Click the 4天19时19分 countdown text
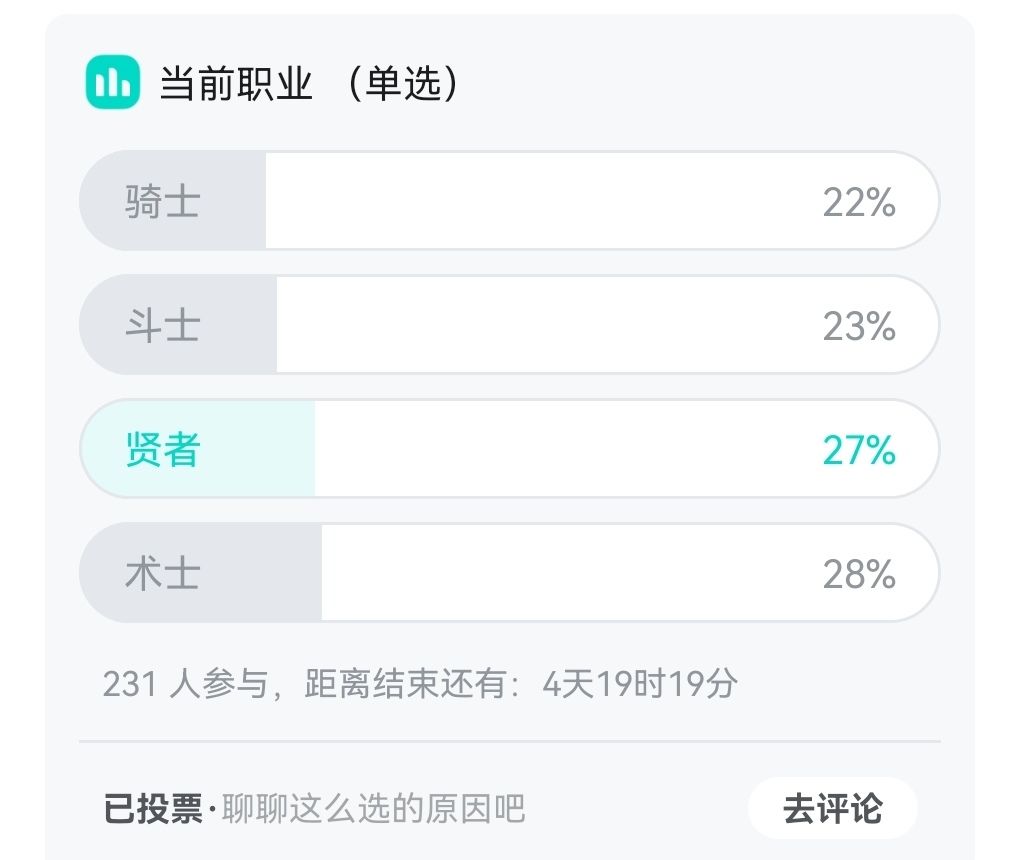Screen dimensions: 1020x860 640,684
